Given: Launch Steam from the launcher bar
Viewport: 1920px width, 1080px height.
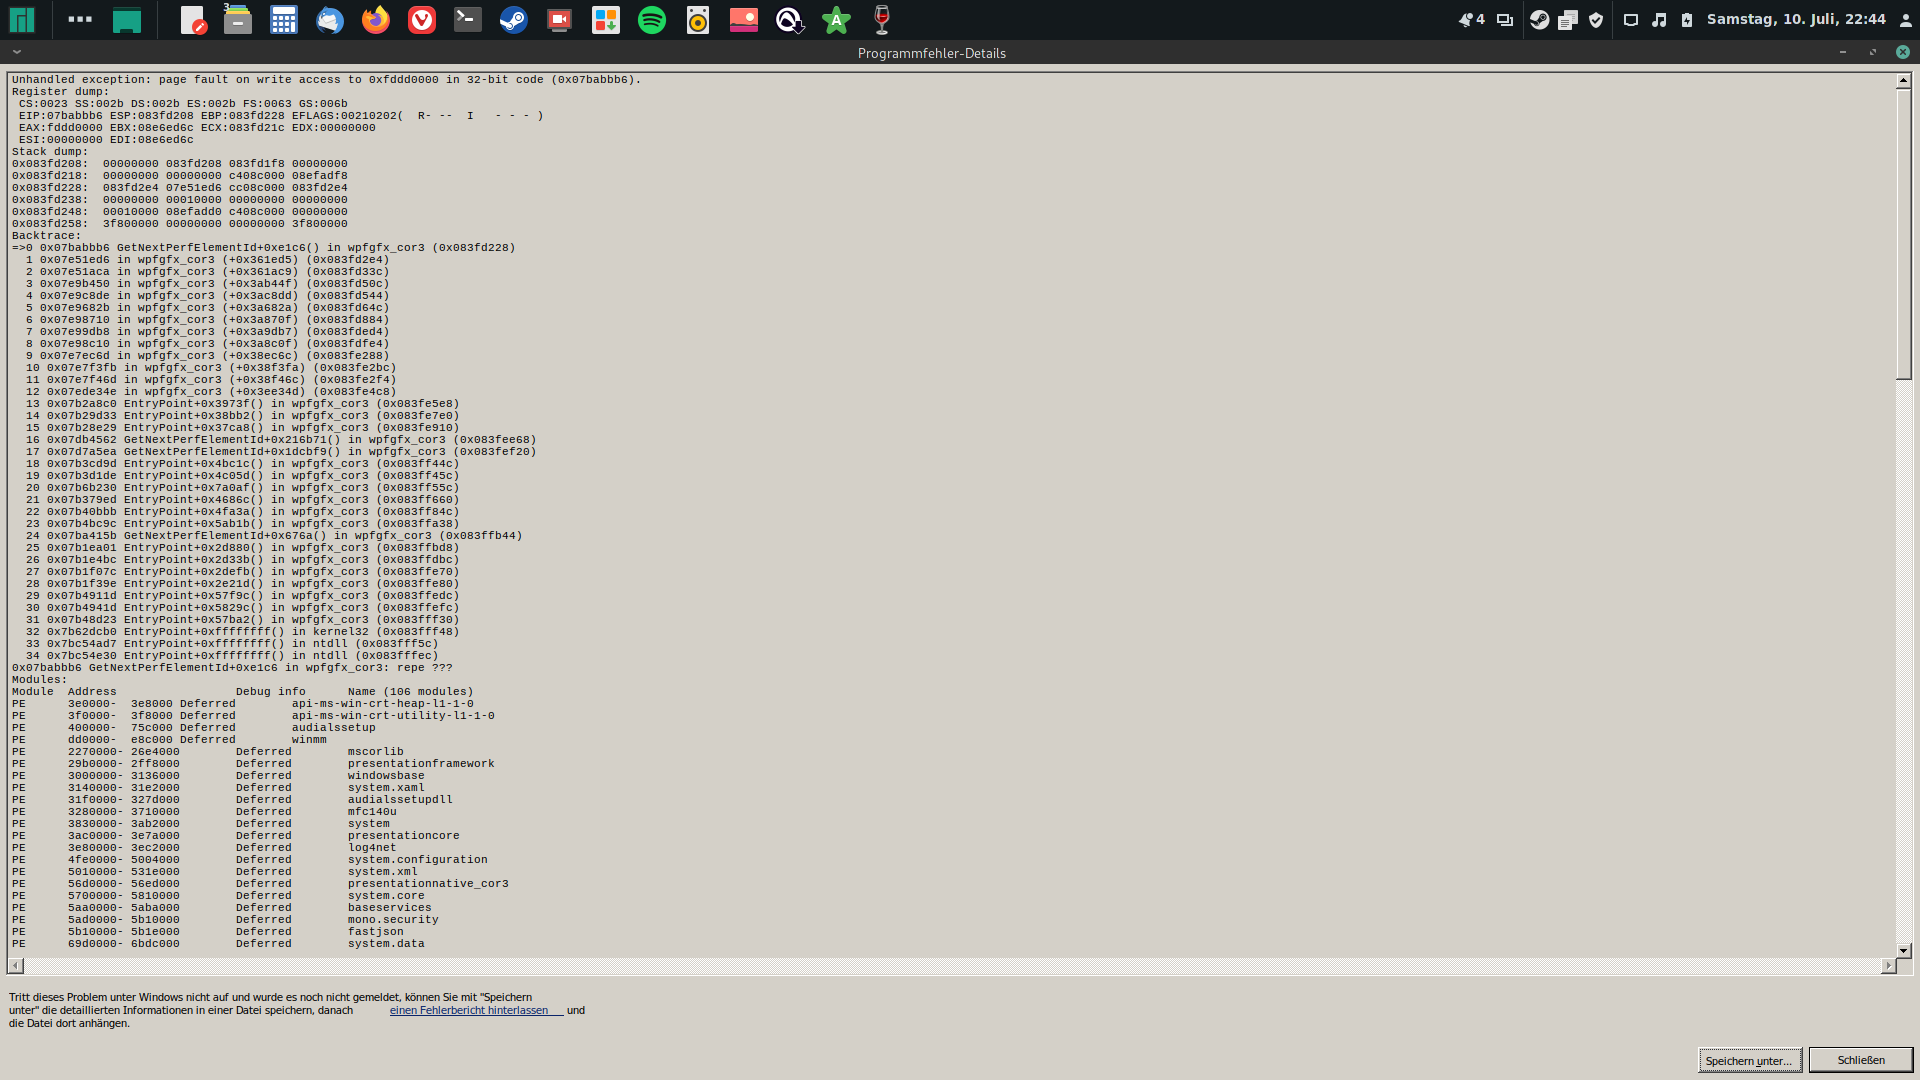Looking at the screenshot, I should point(514,19).
